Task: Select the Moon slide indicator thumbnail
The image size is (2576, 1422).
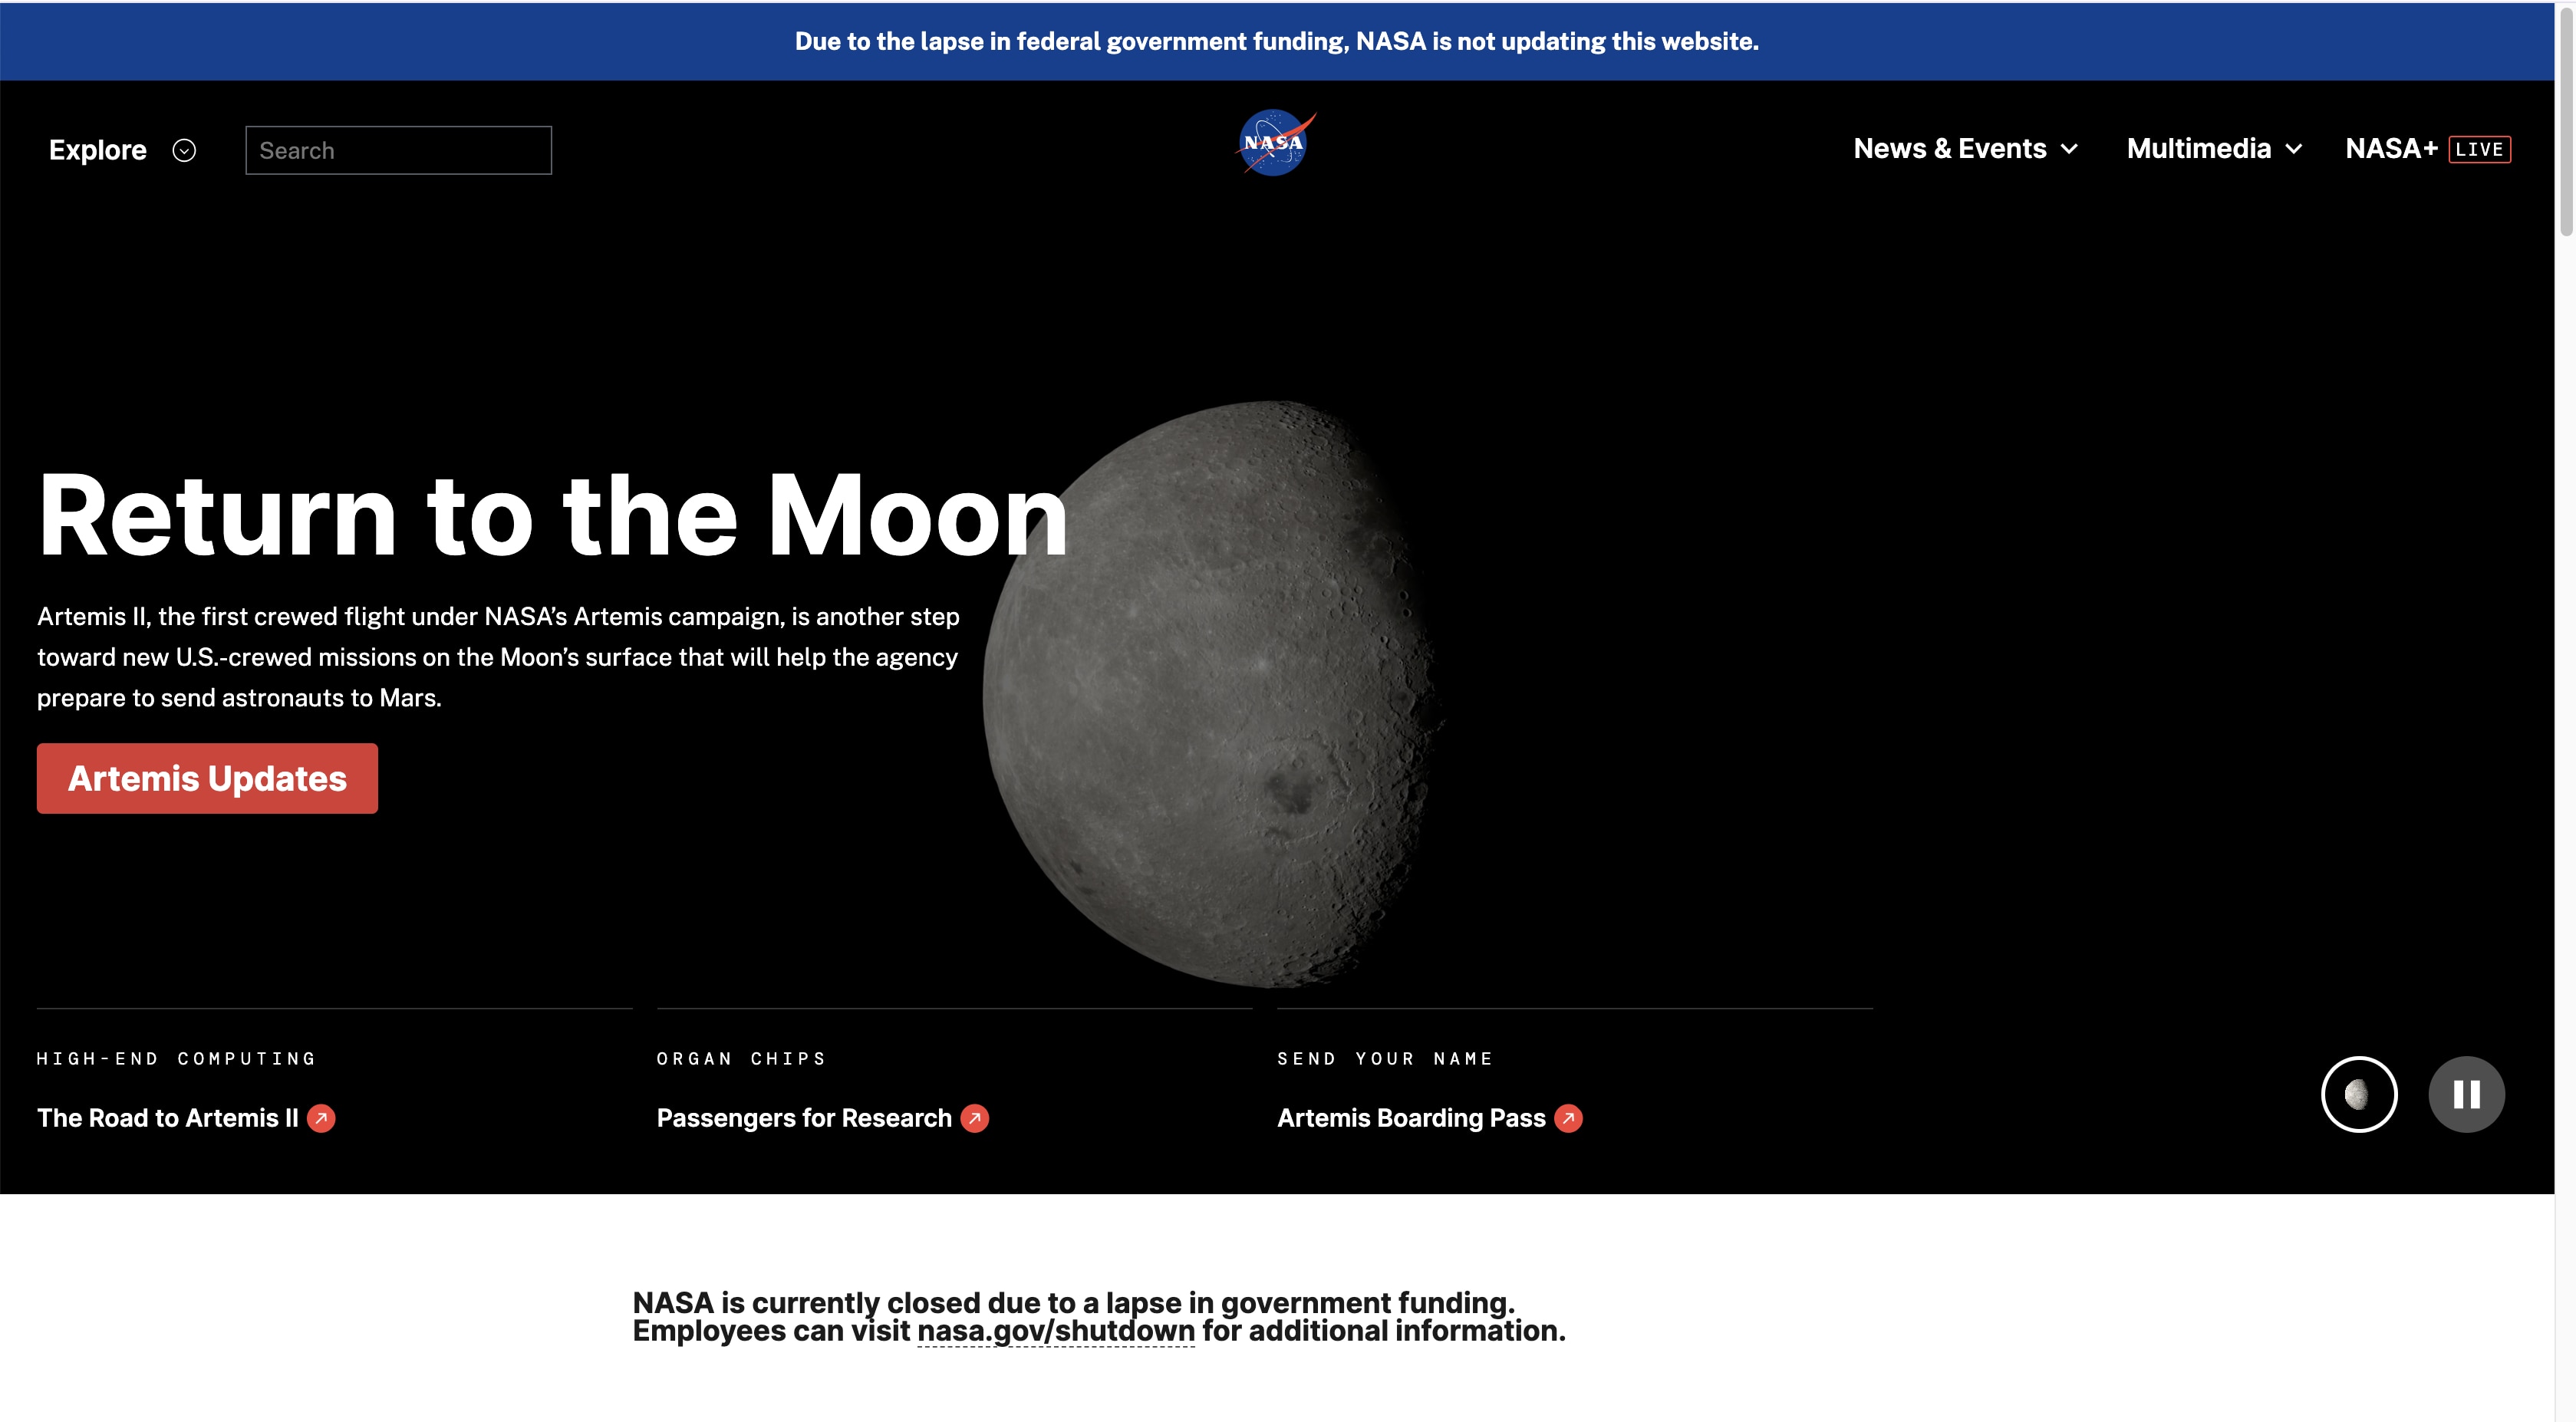Action: [x=2358, y=1094]
